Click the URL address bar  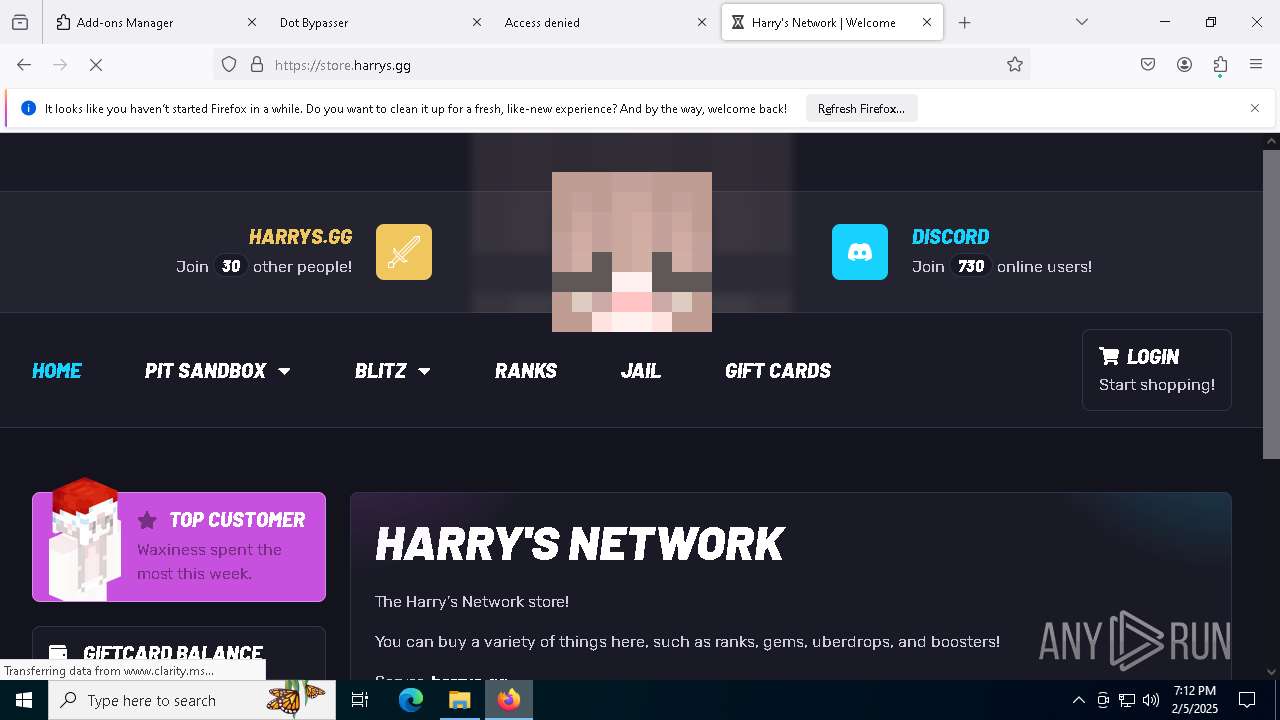point(620,65)
